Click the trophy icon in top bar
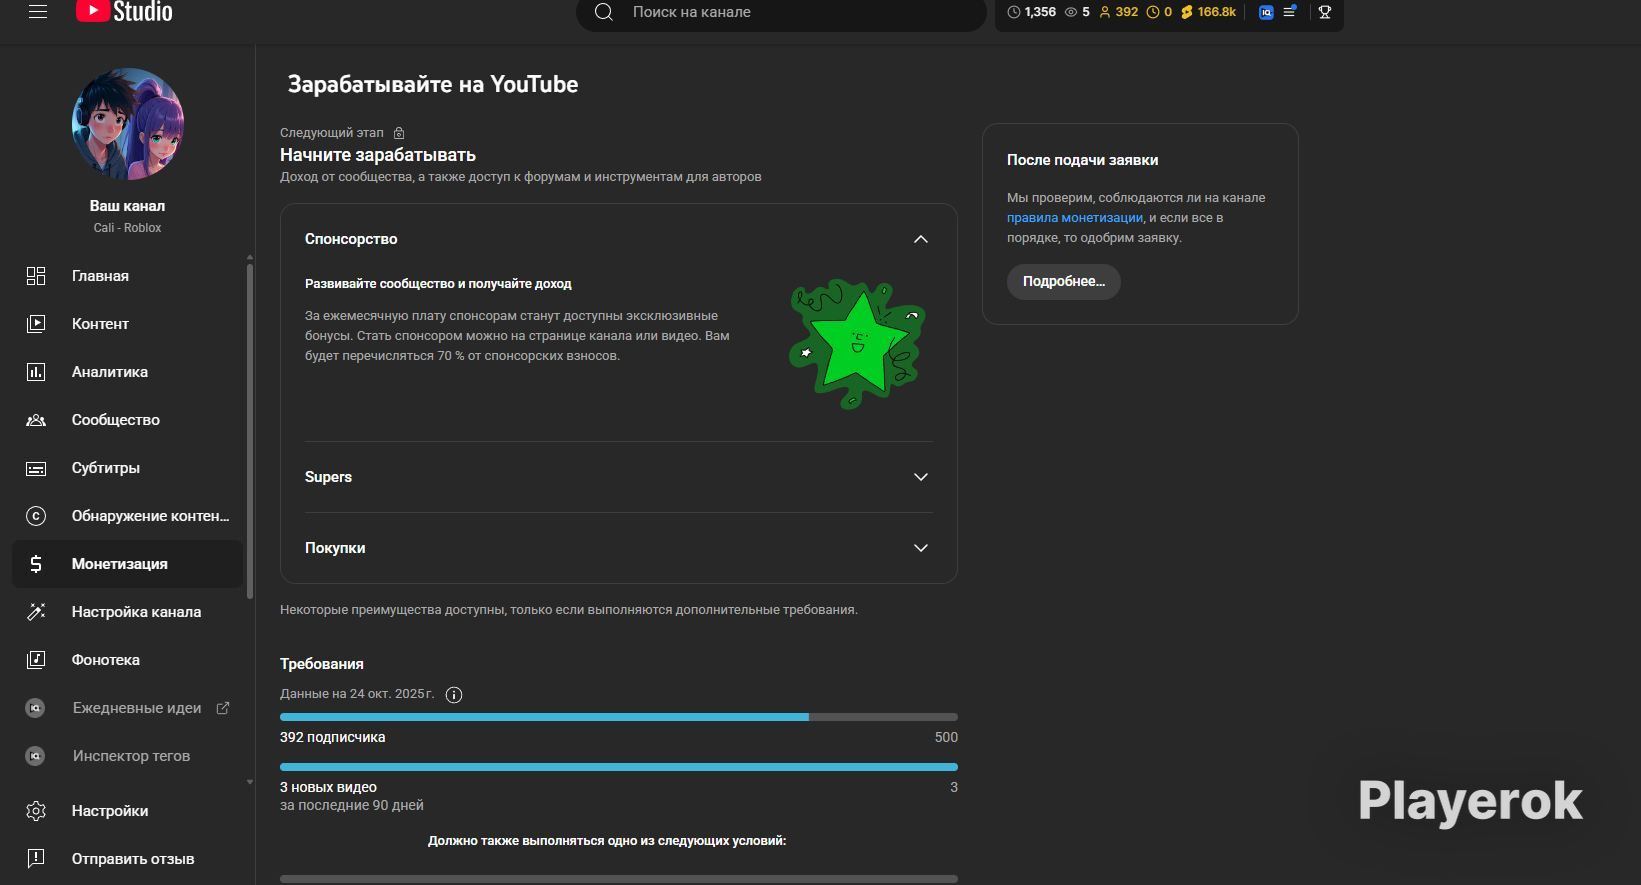 pyautogui.click(x=1325, y=12)
